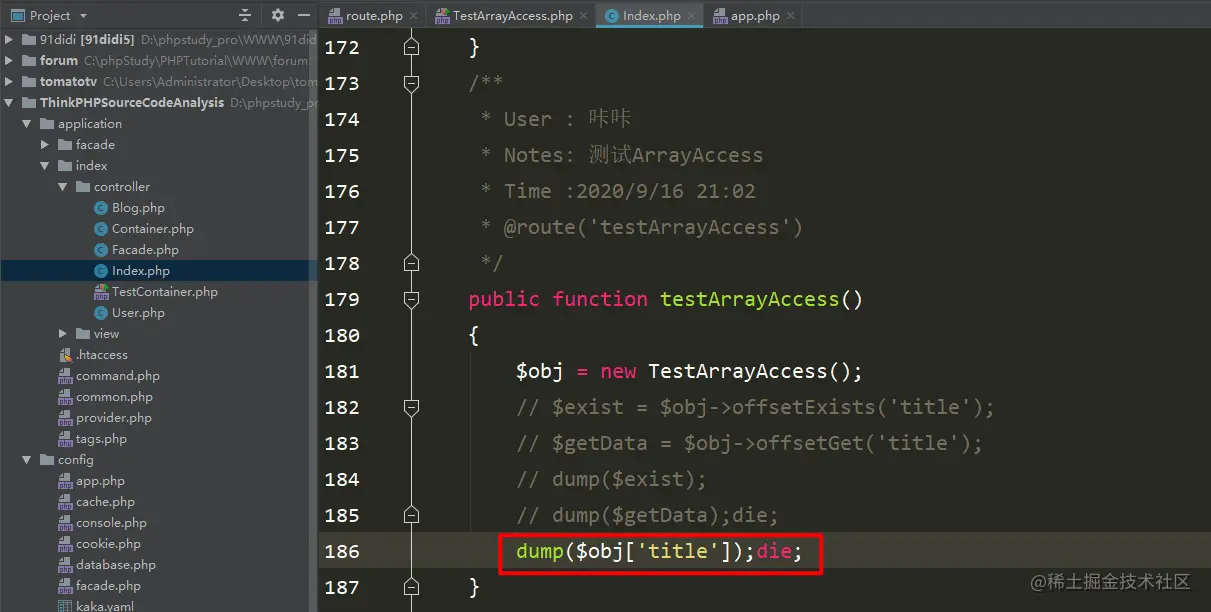This screenshot has width=1211, height=612.
Task: Open TestContainer.php file
Action: point(165,292)
